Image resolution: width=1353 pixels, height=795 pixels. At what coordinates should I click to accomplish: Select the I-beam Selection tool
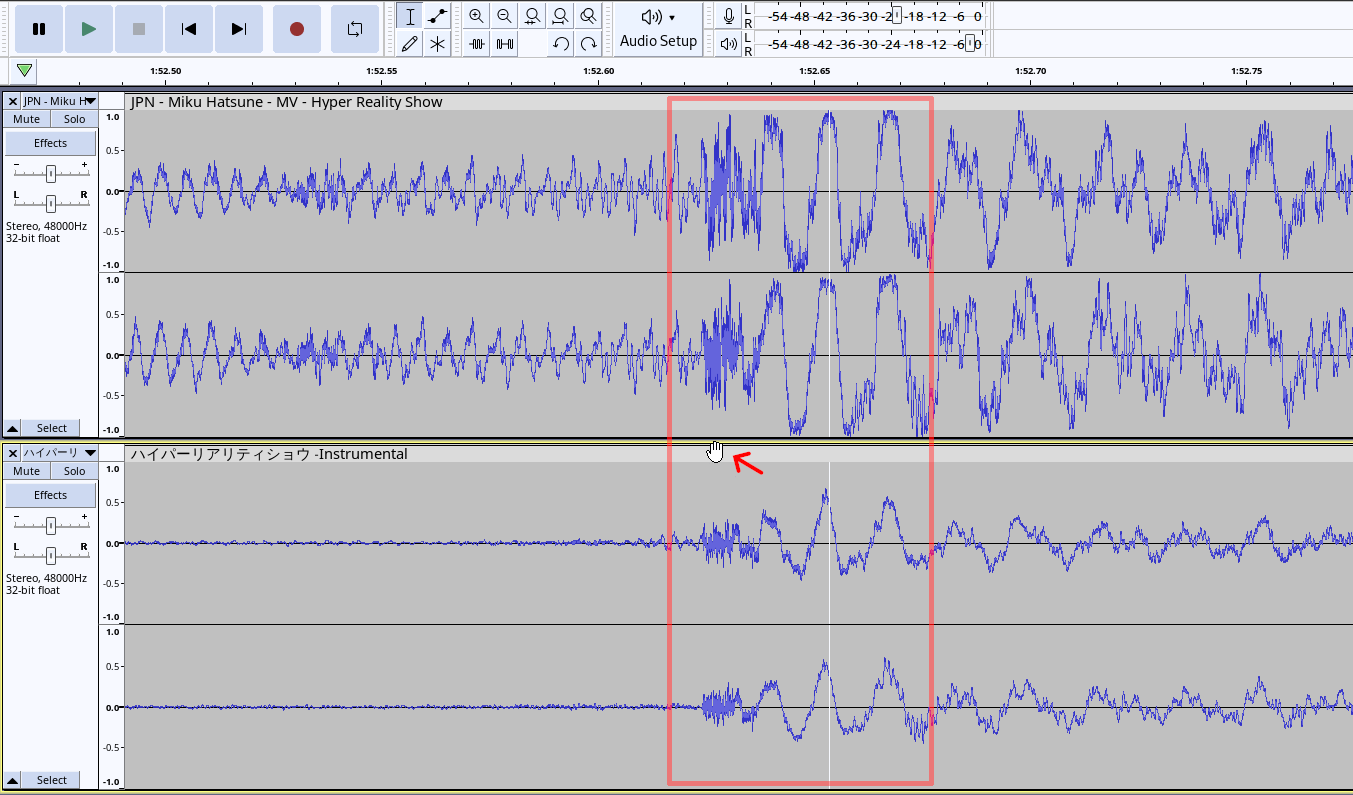tap(409, 16)
